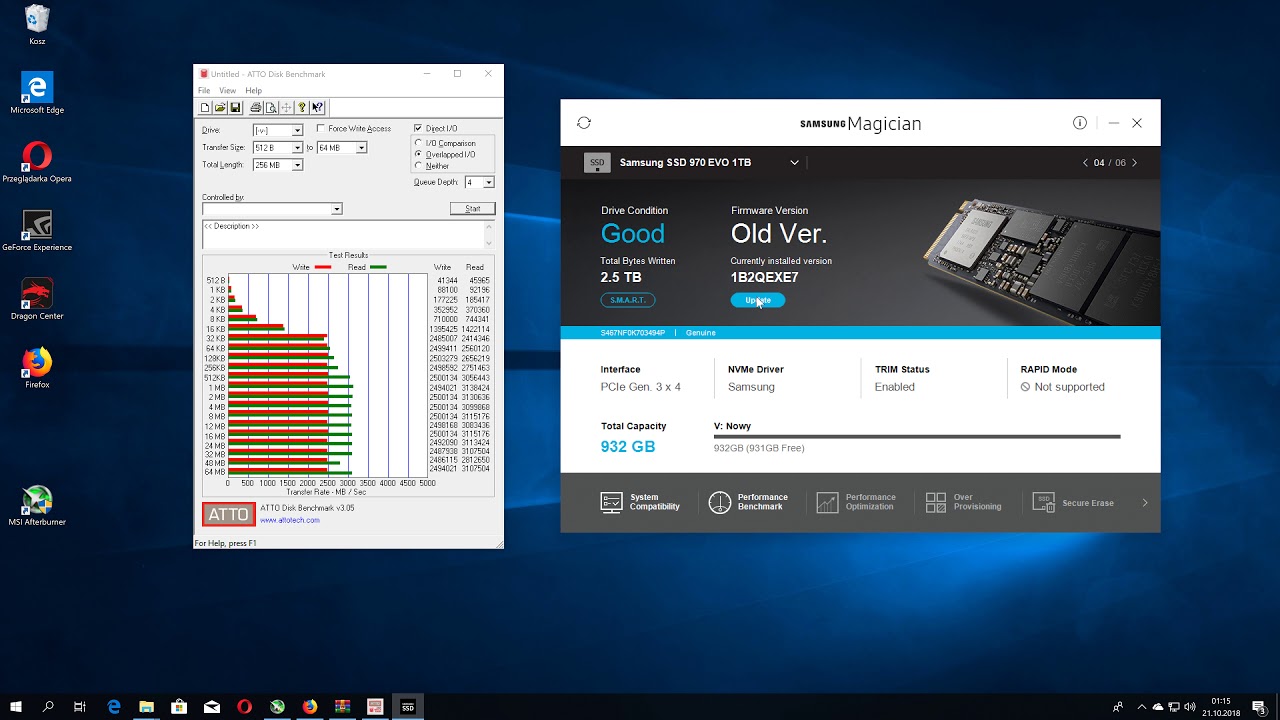
Task: Open the 64 MB transfer size dropdown
Action: pos(361,148)
